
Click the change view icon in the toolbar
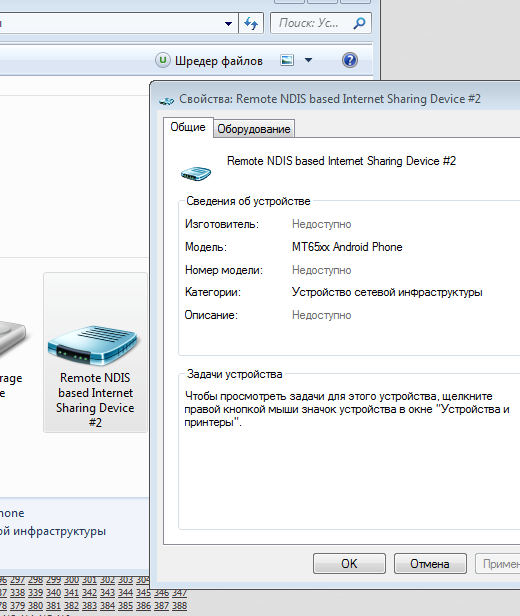[x=287, y=60]
